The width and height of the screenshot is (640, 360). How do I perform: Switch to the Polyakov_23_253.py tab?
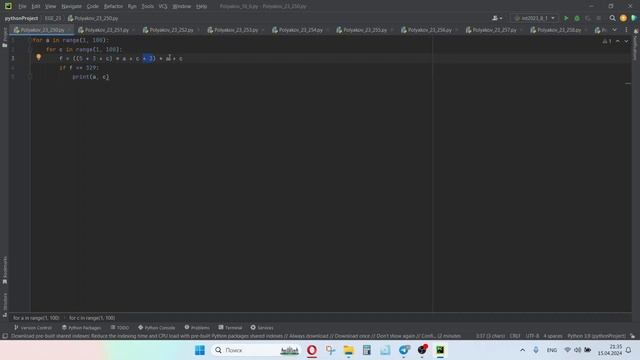[236, 30]
